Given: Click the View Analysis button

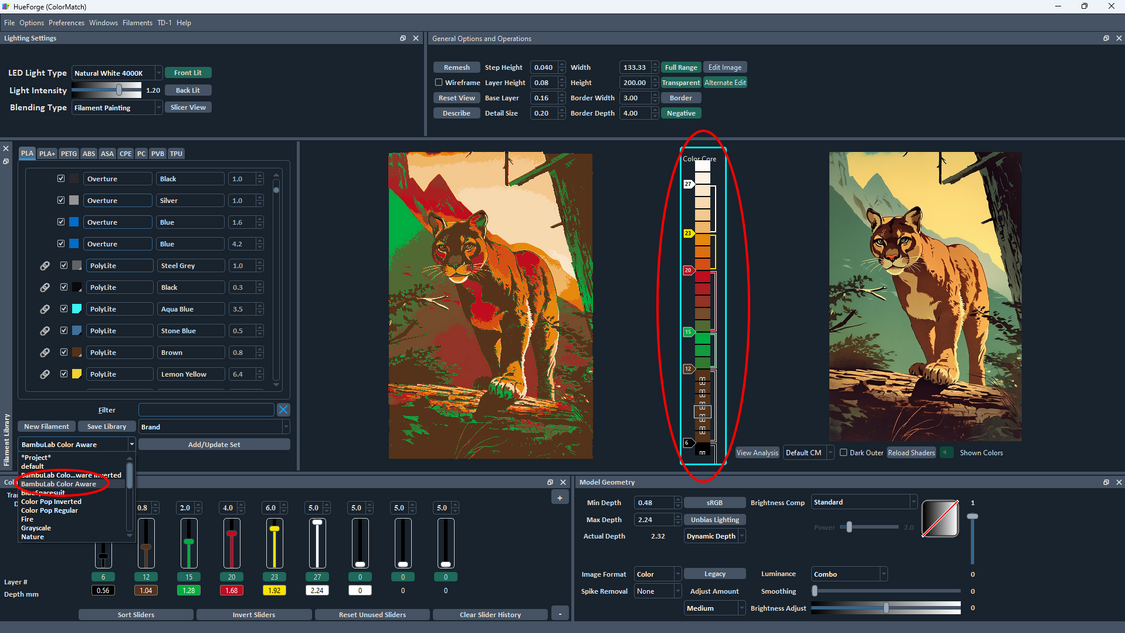Looking at the screenshot, I should (757, 452).
